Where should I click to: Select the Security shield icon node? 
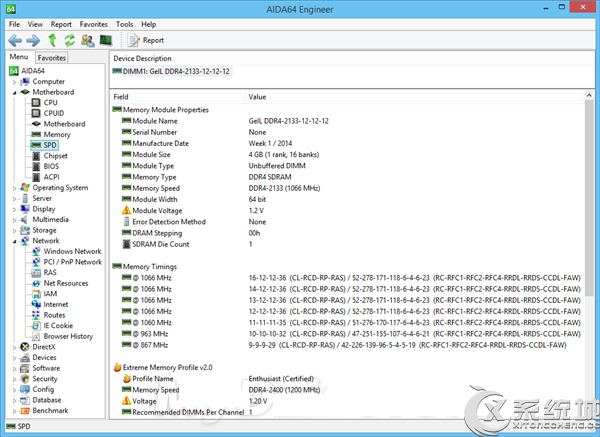(x=25, y=379)
